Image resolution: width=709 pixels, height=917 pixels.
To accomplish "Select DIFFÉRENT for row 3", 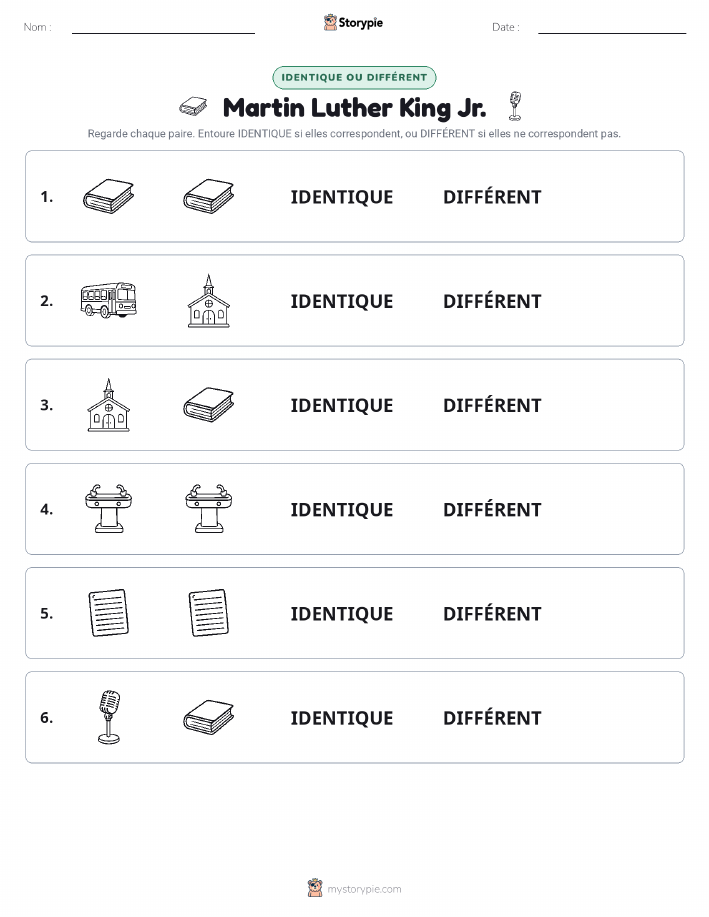I will click(x=492, y=405).
